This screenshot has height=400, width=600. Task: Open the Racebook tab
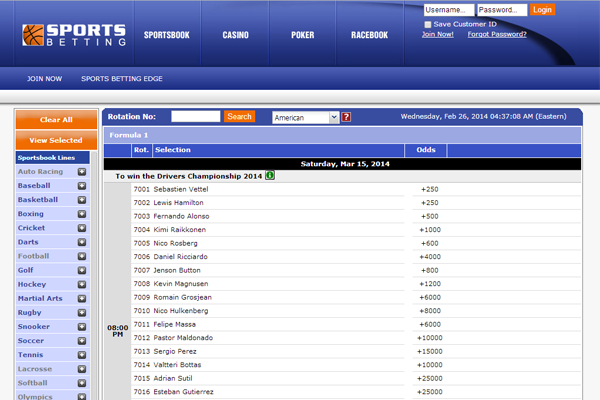tap(370, 35)
